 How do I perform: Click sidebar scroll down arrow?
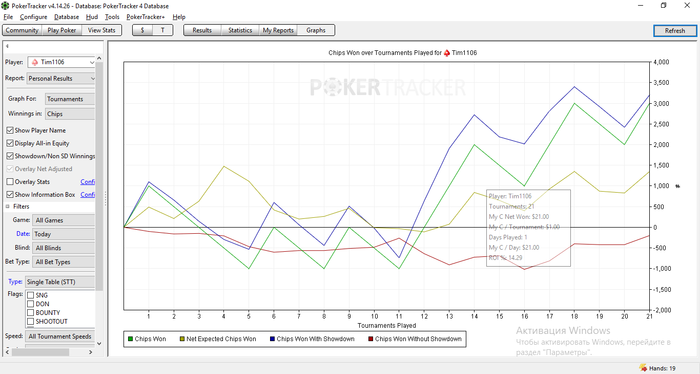99,344
